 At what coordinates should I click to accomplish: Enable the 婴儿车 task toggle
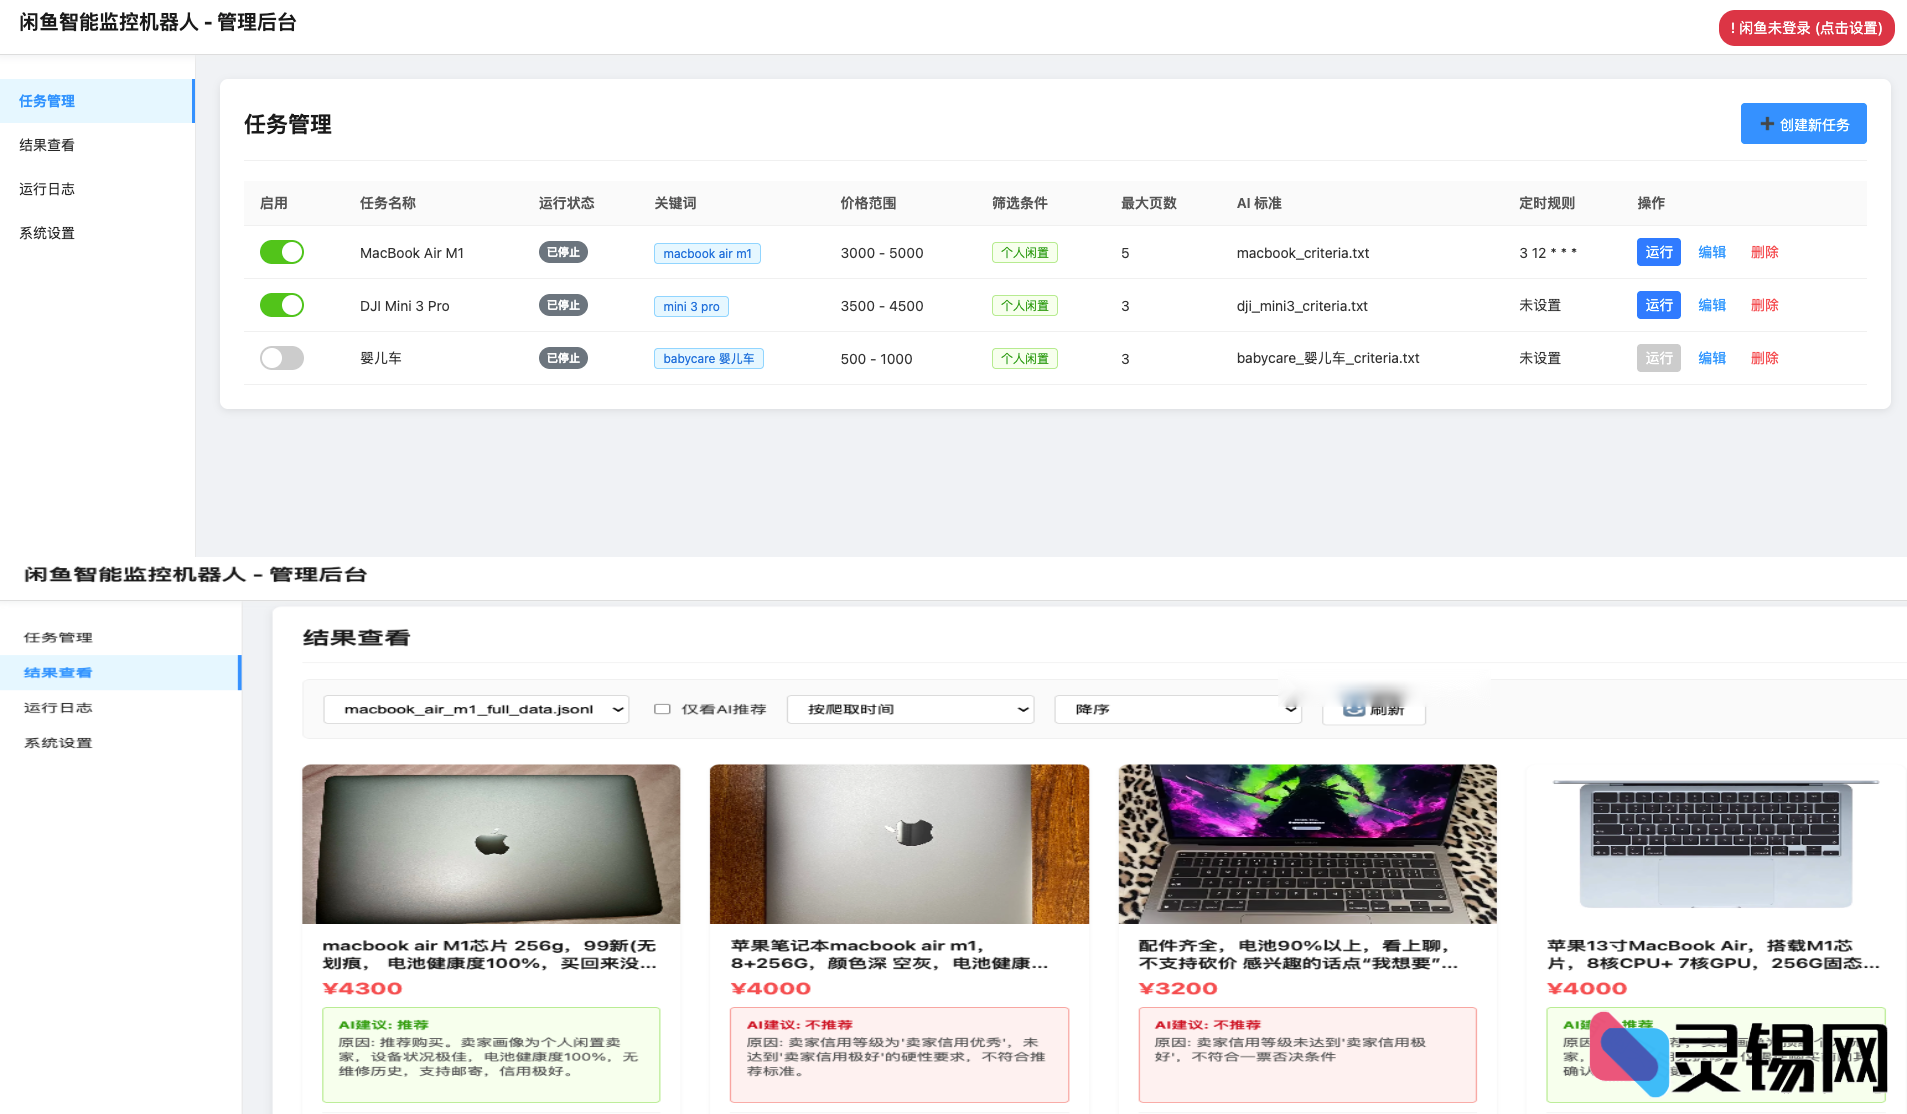[282, 357]
